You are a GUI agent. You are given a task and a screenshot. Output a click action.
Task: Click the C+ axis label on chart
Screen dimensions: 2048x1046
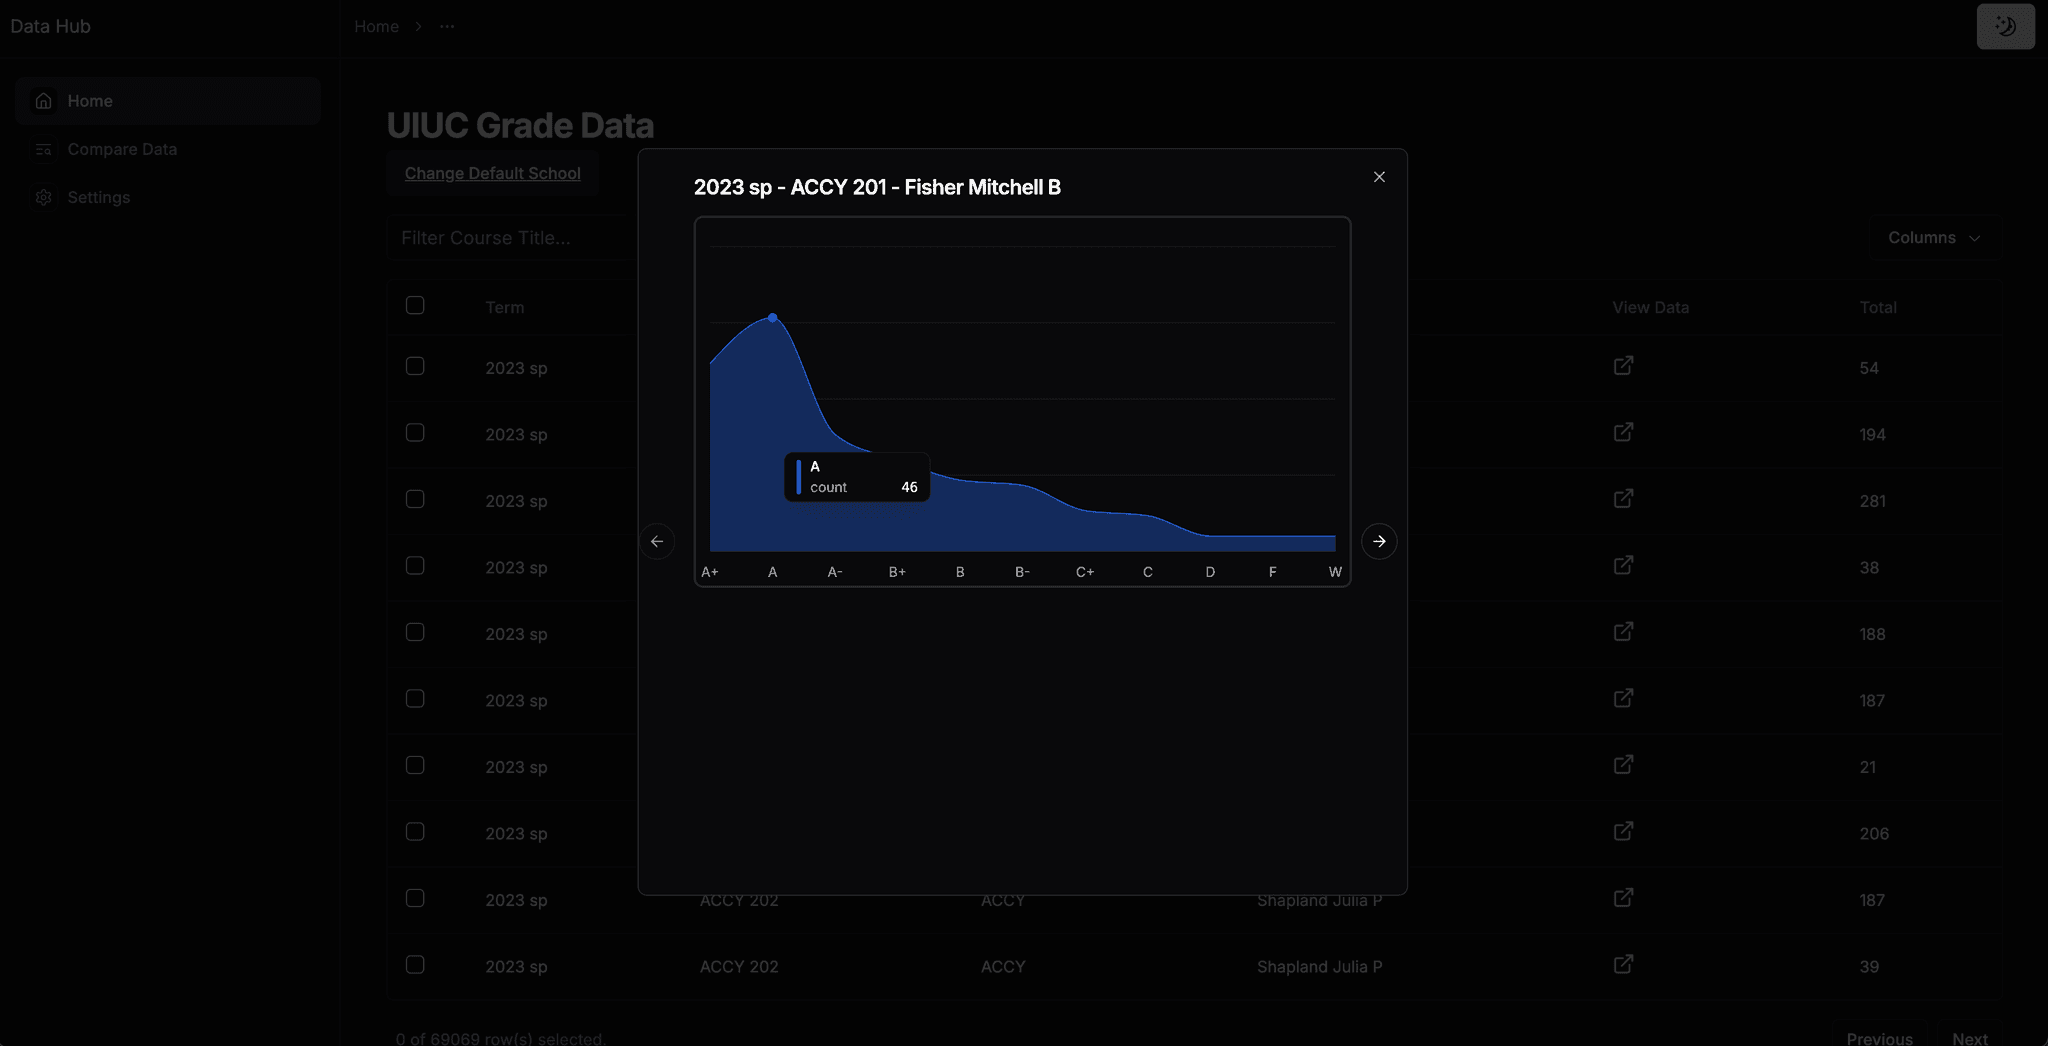[x=1085, y=572]
